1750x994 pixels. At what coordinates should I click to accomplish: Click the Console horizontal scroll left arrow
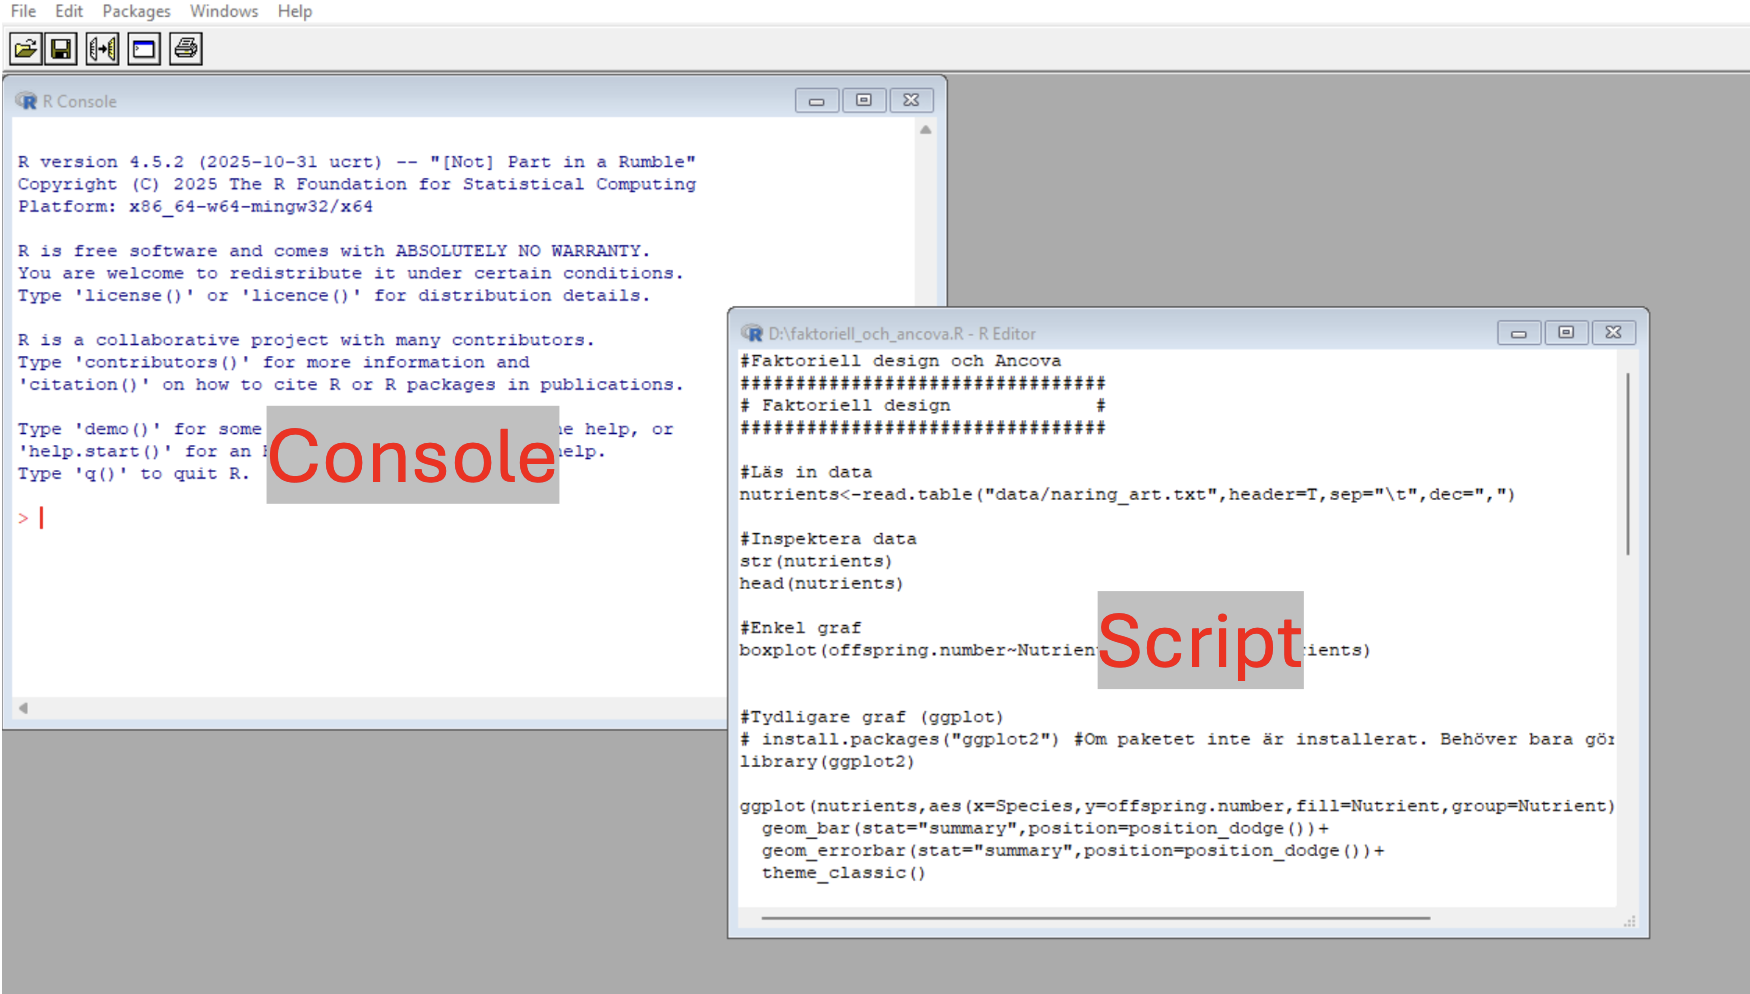click(23, 708)
